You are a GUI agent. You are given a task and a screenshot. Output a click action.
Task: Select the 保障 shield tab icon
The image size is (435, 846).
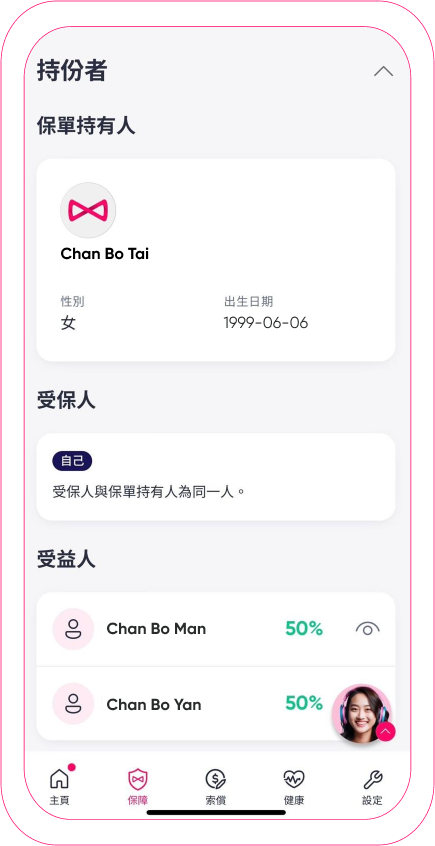[138, 779]
